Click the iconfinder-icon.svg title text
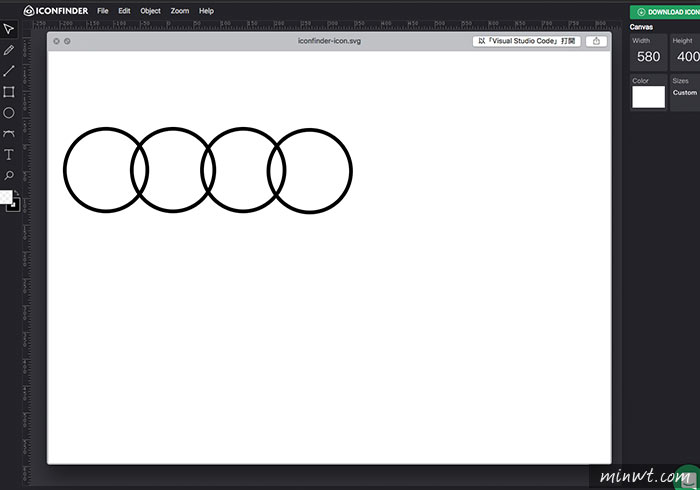Viewport: 700px width, 490px height. click(329, 41)
